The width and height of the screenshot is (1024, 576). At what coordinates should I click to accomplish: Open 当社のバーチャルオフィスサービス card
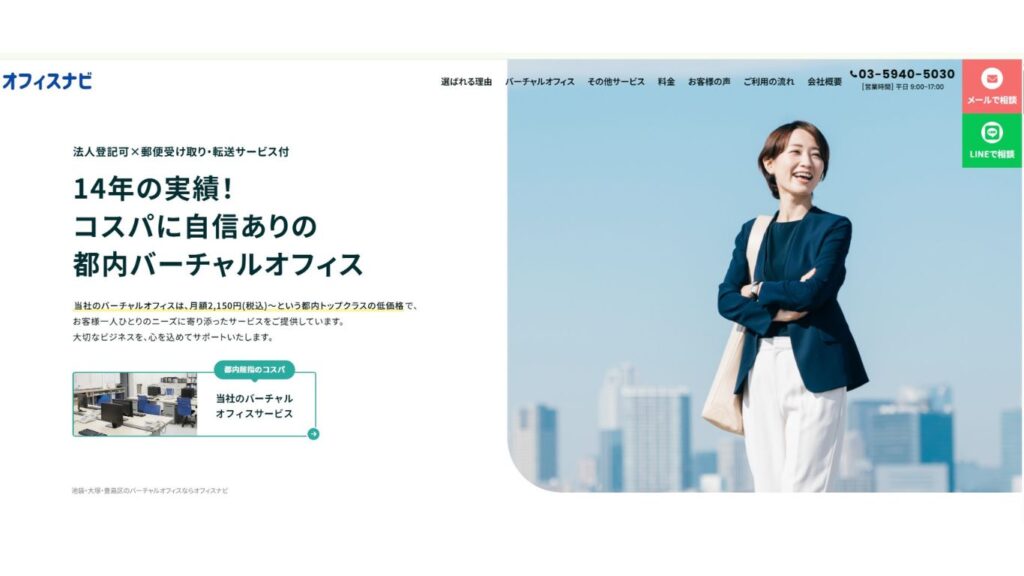coord(195,404)
